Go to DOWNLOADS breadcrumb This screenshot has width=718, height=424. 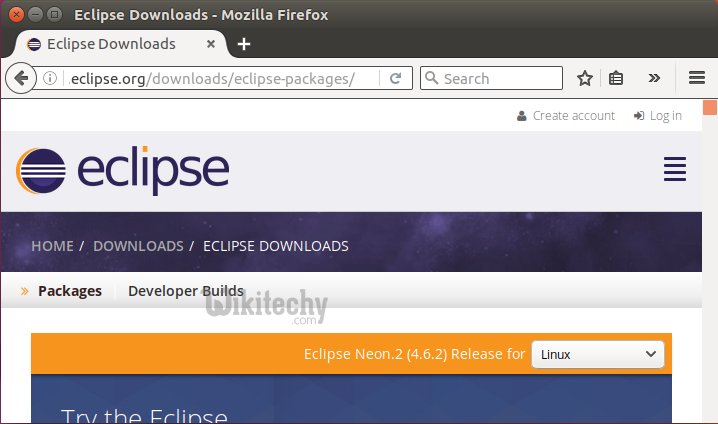tap(138, 246)
